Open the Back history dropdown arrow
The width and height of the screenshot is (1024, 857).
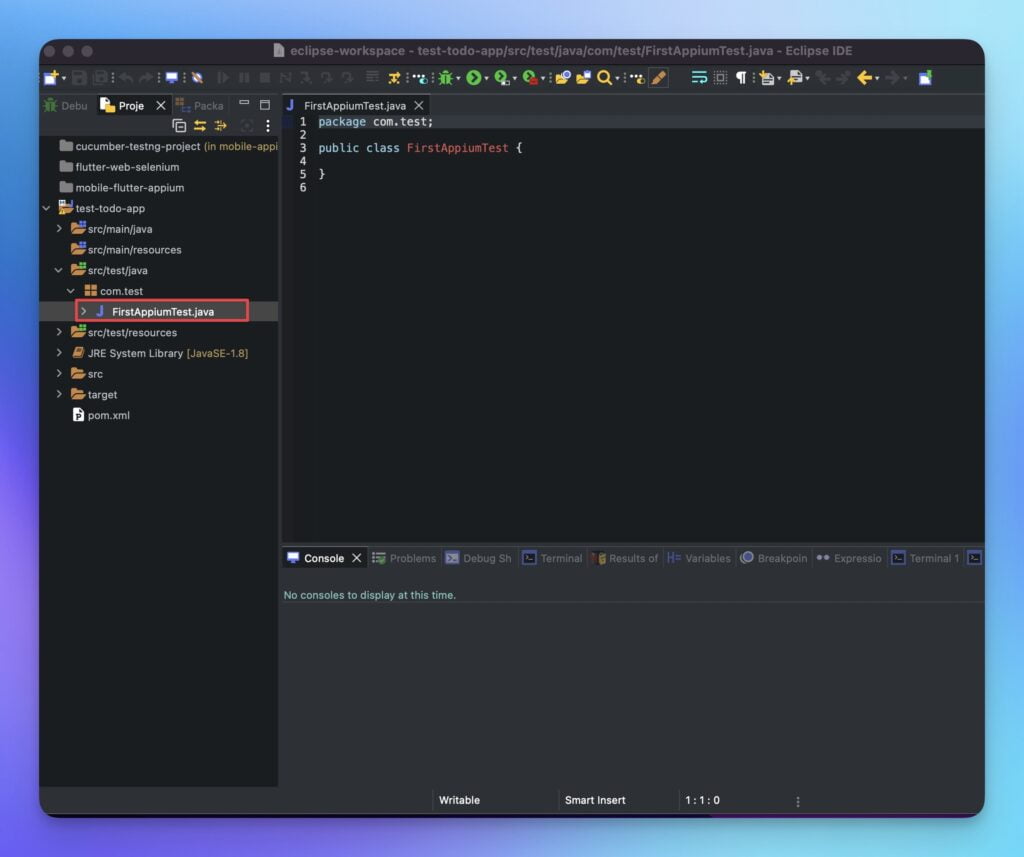click(877, 78)
